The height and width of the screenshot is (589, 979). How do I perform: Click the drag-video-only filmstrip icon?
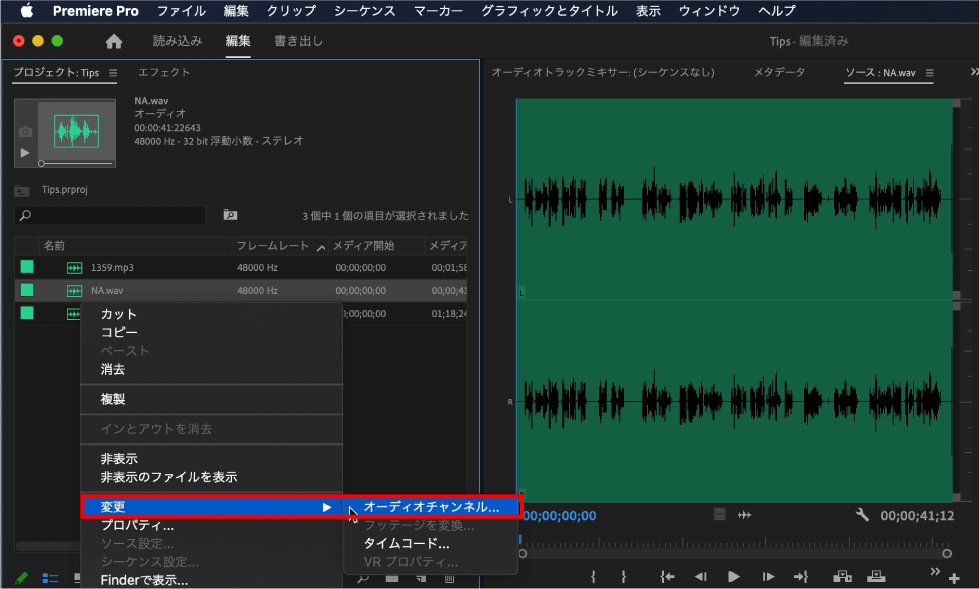(720, 514)
